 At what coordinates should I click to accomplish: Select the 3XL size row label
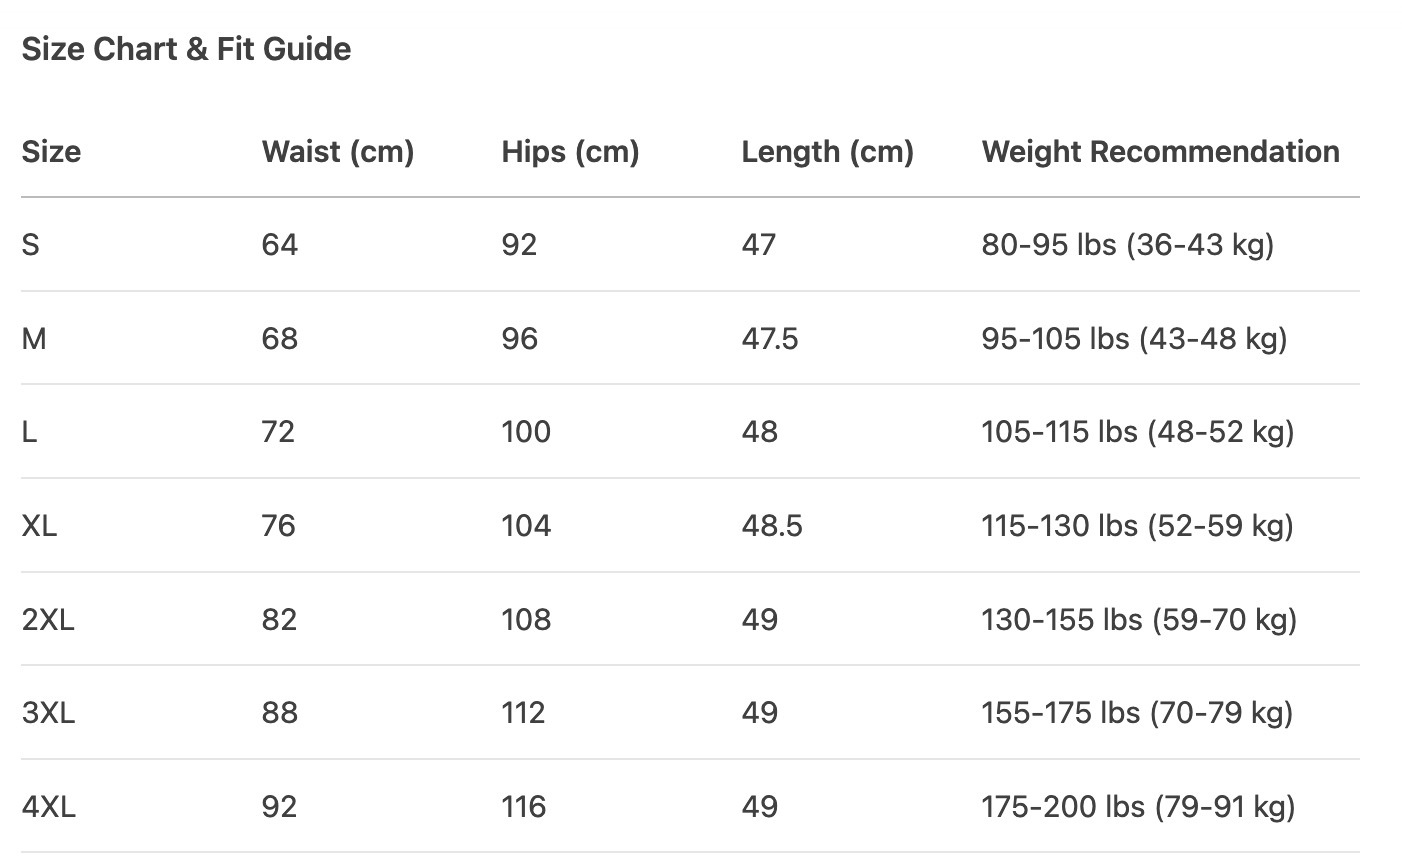tap(48, 713)
